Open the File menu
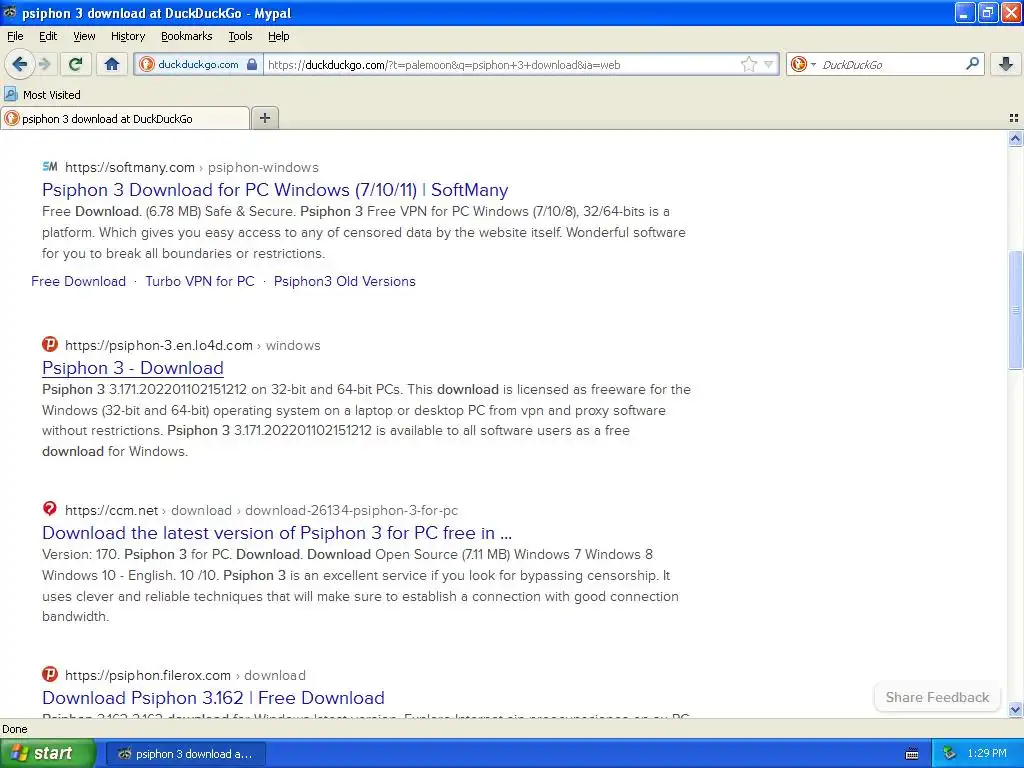The image size is (1024, 768). (15, 36)
